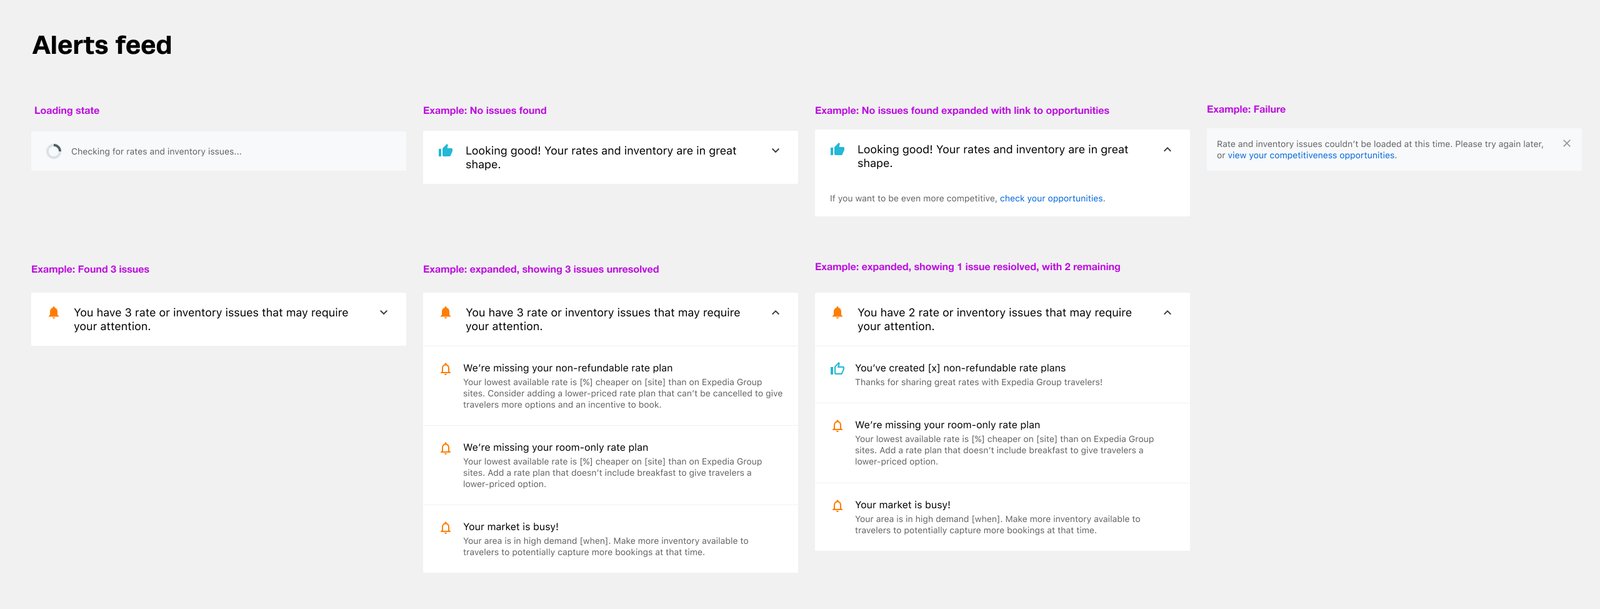1600x609 pixels.
Task: Expand the collapsed 3 issues alert card
Action: [383, 313]
